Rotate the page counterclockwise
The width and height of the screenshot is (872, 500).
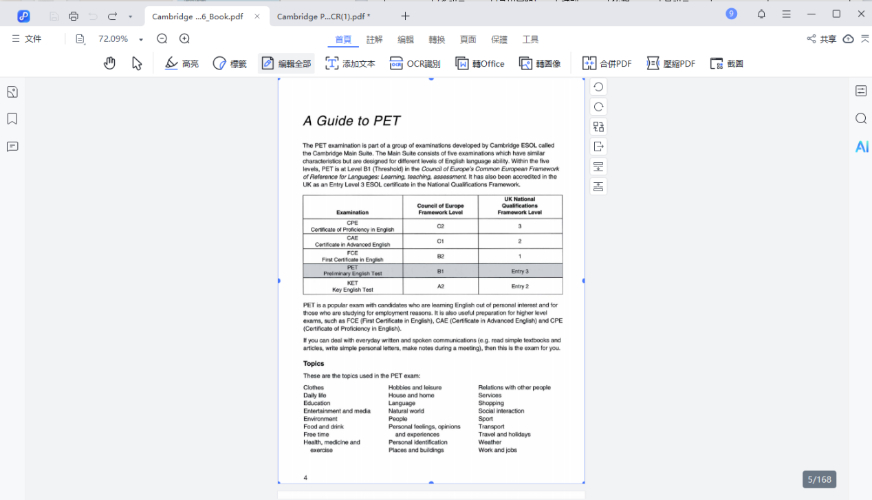598,87
